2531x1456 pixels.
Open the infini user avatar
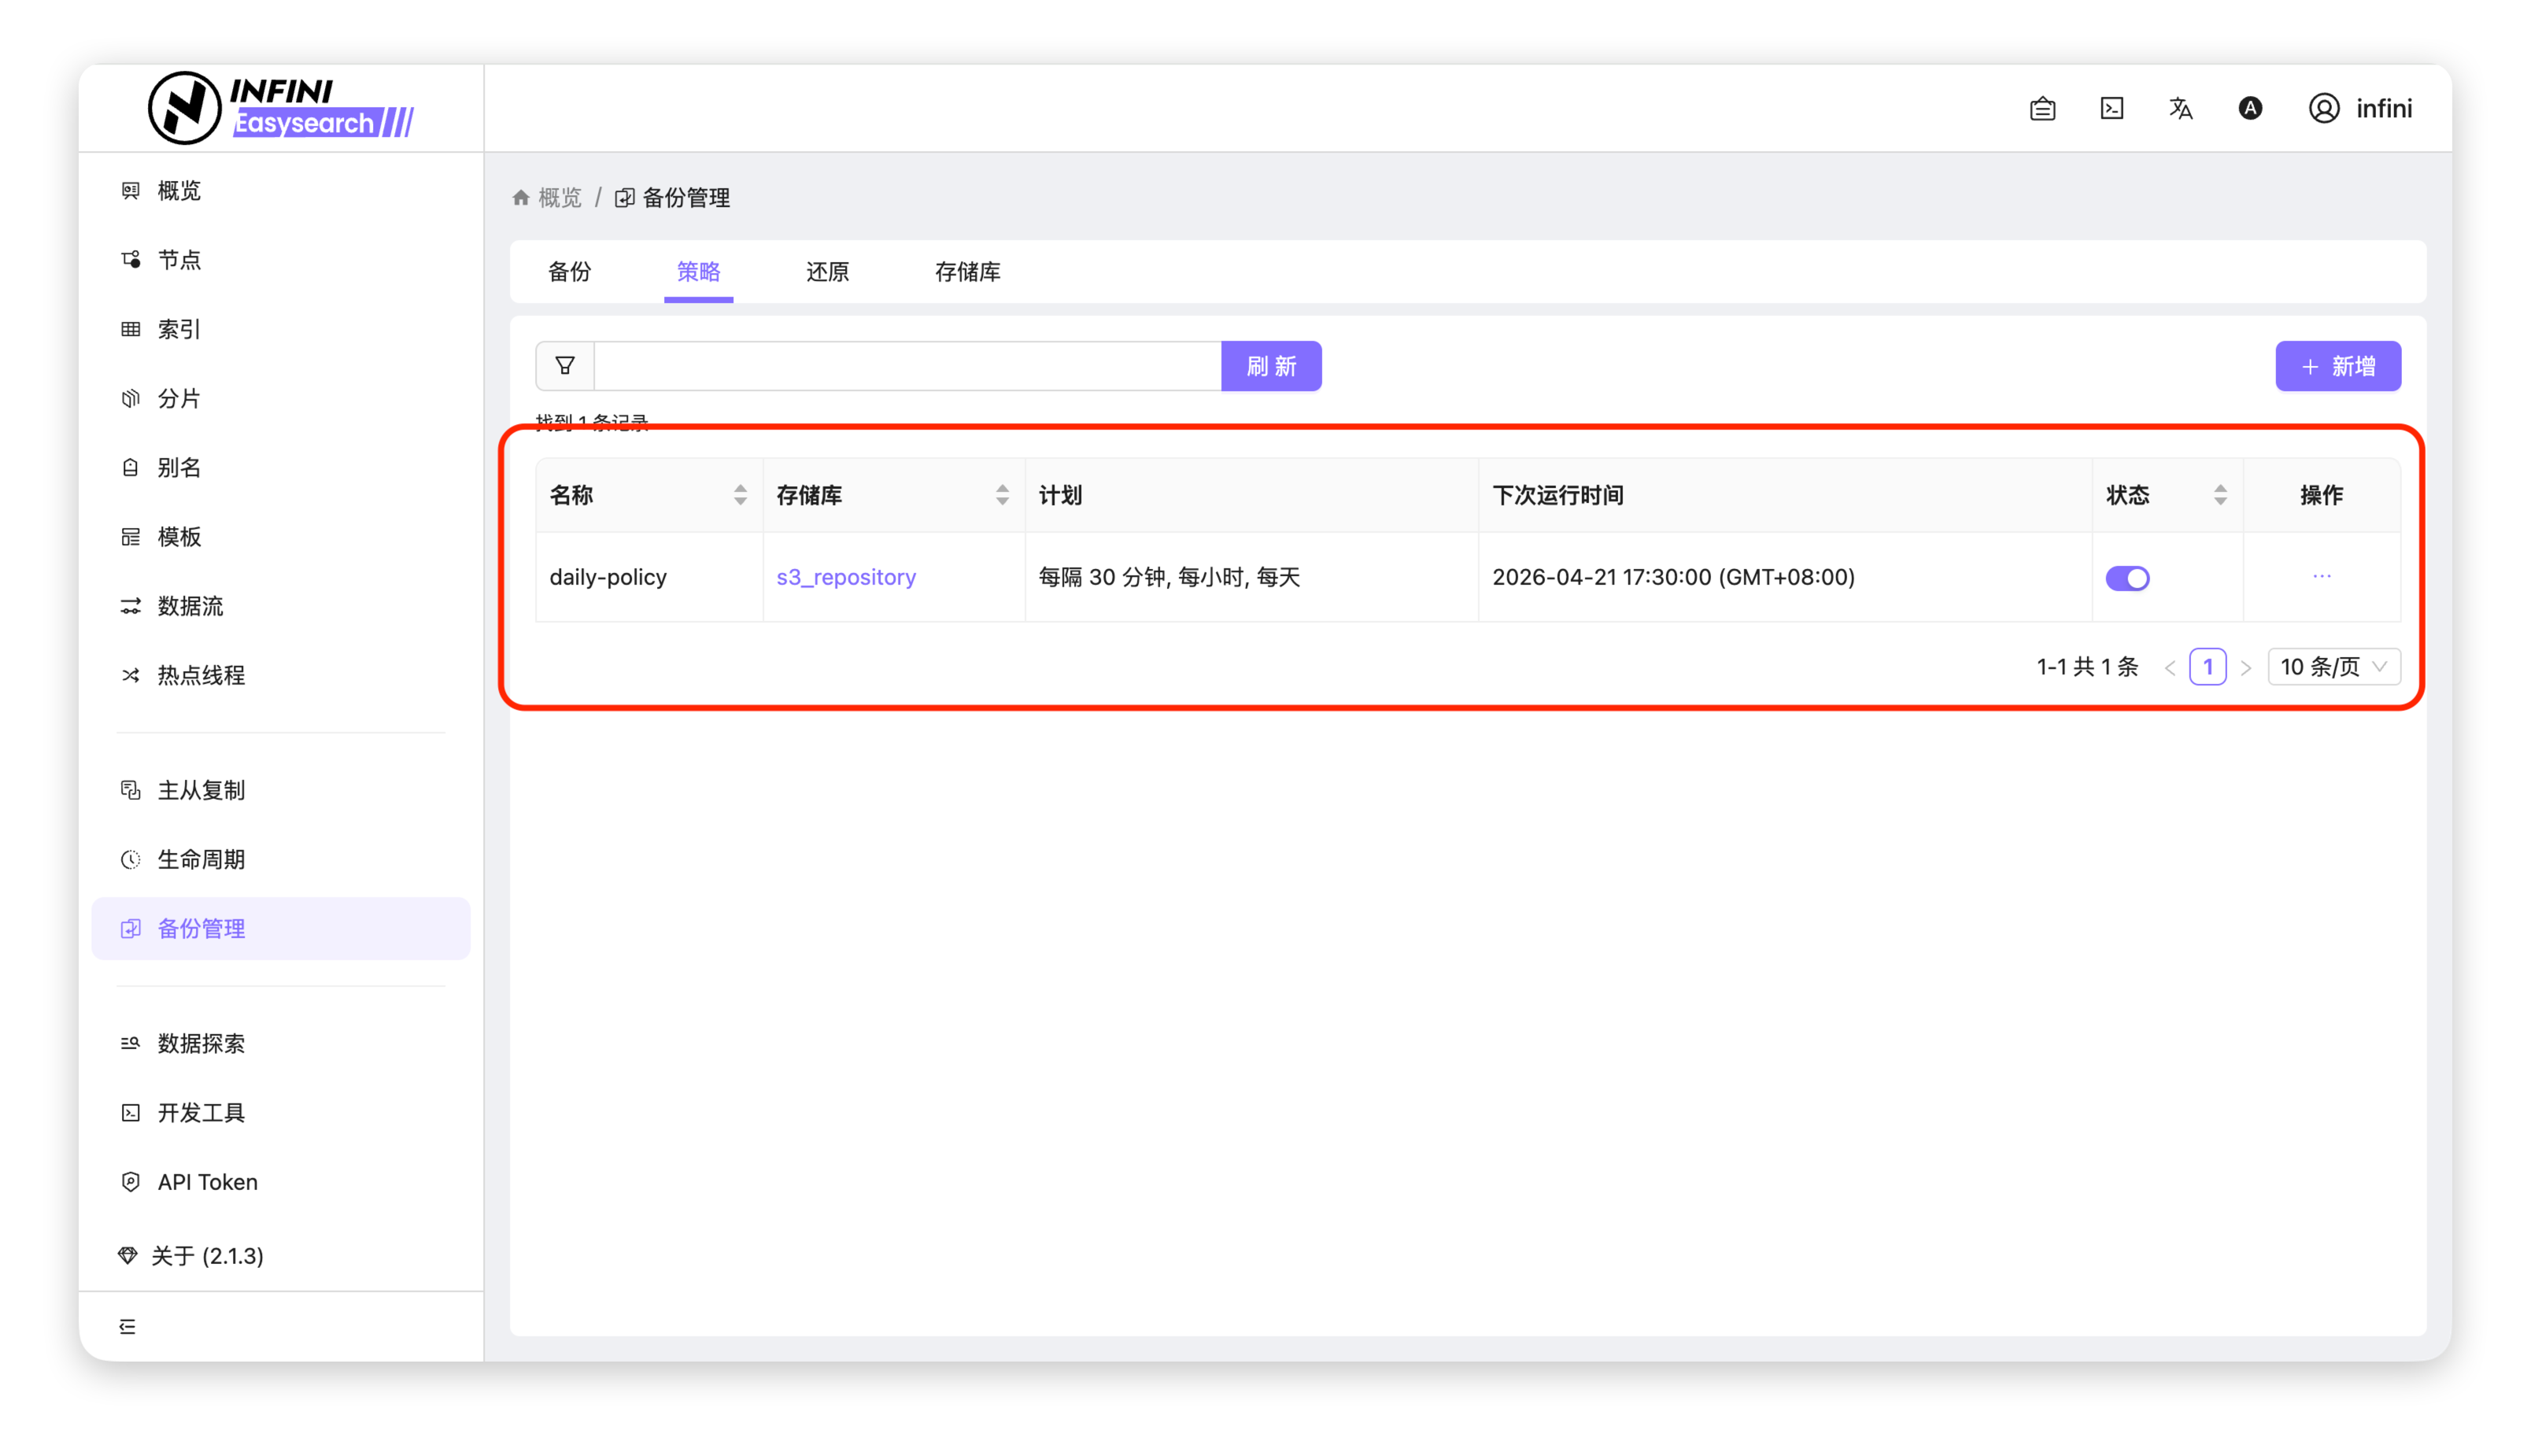[2323, 108]
